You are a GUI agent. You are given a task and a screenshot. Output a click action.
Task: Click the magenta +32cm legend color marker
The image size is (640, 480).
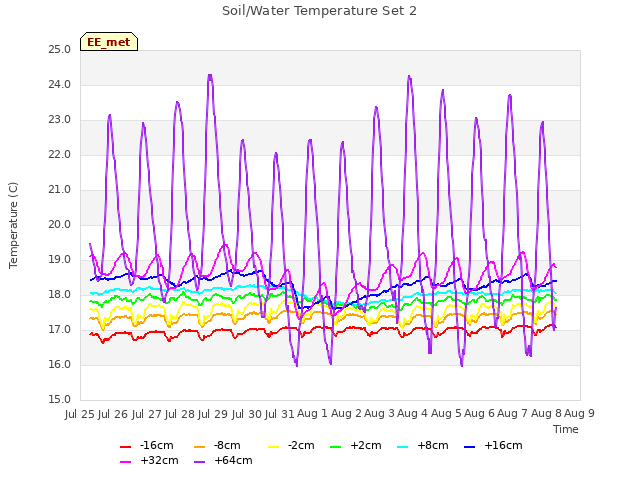(x=125, y=462)
